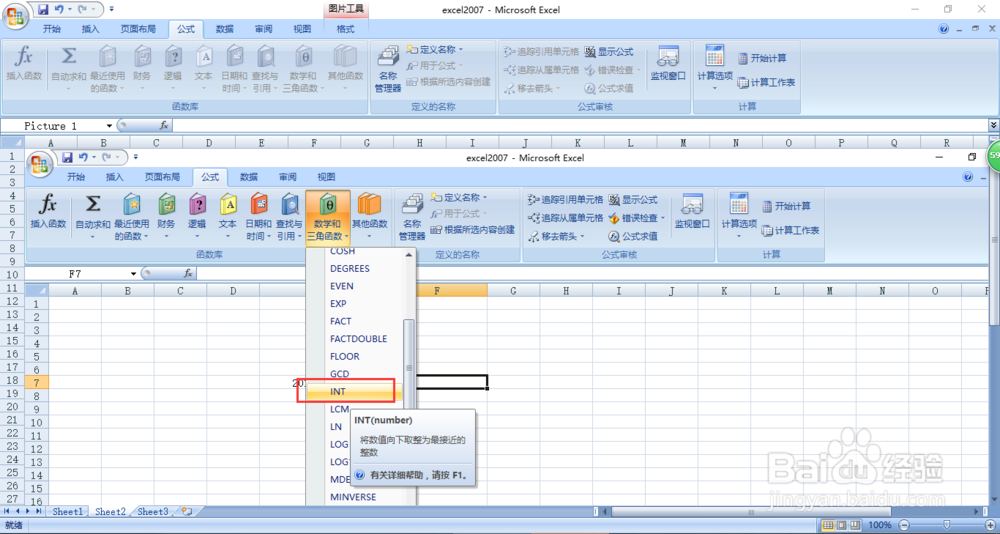Open the 审阅 tab in outer window
1000x534 pixels.
(263, 29)
